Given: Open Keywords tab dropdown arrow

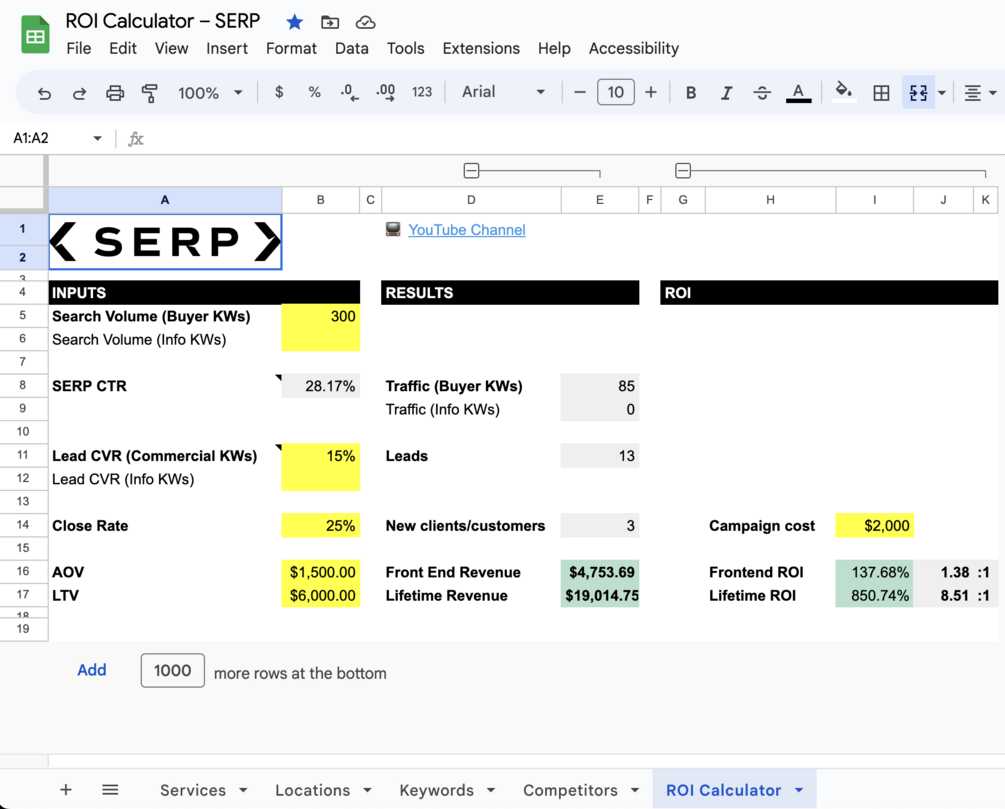Looking at the screenshot, I should click(x=491, y=790).
